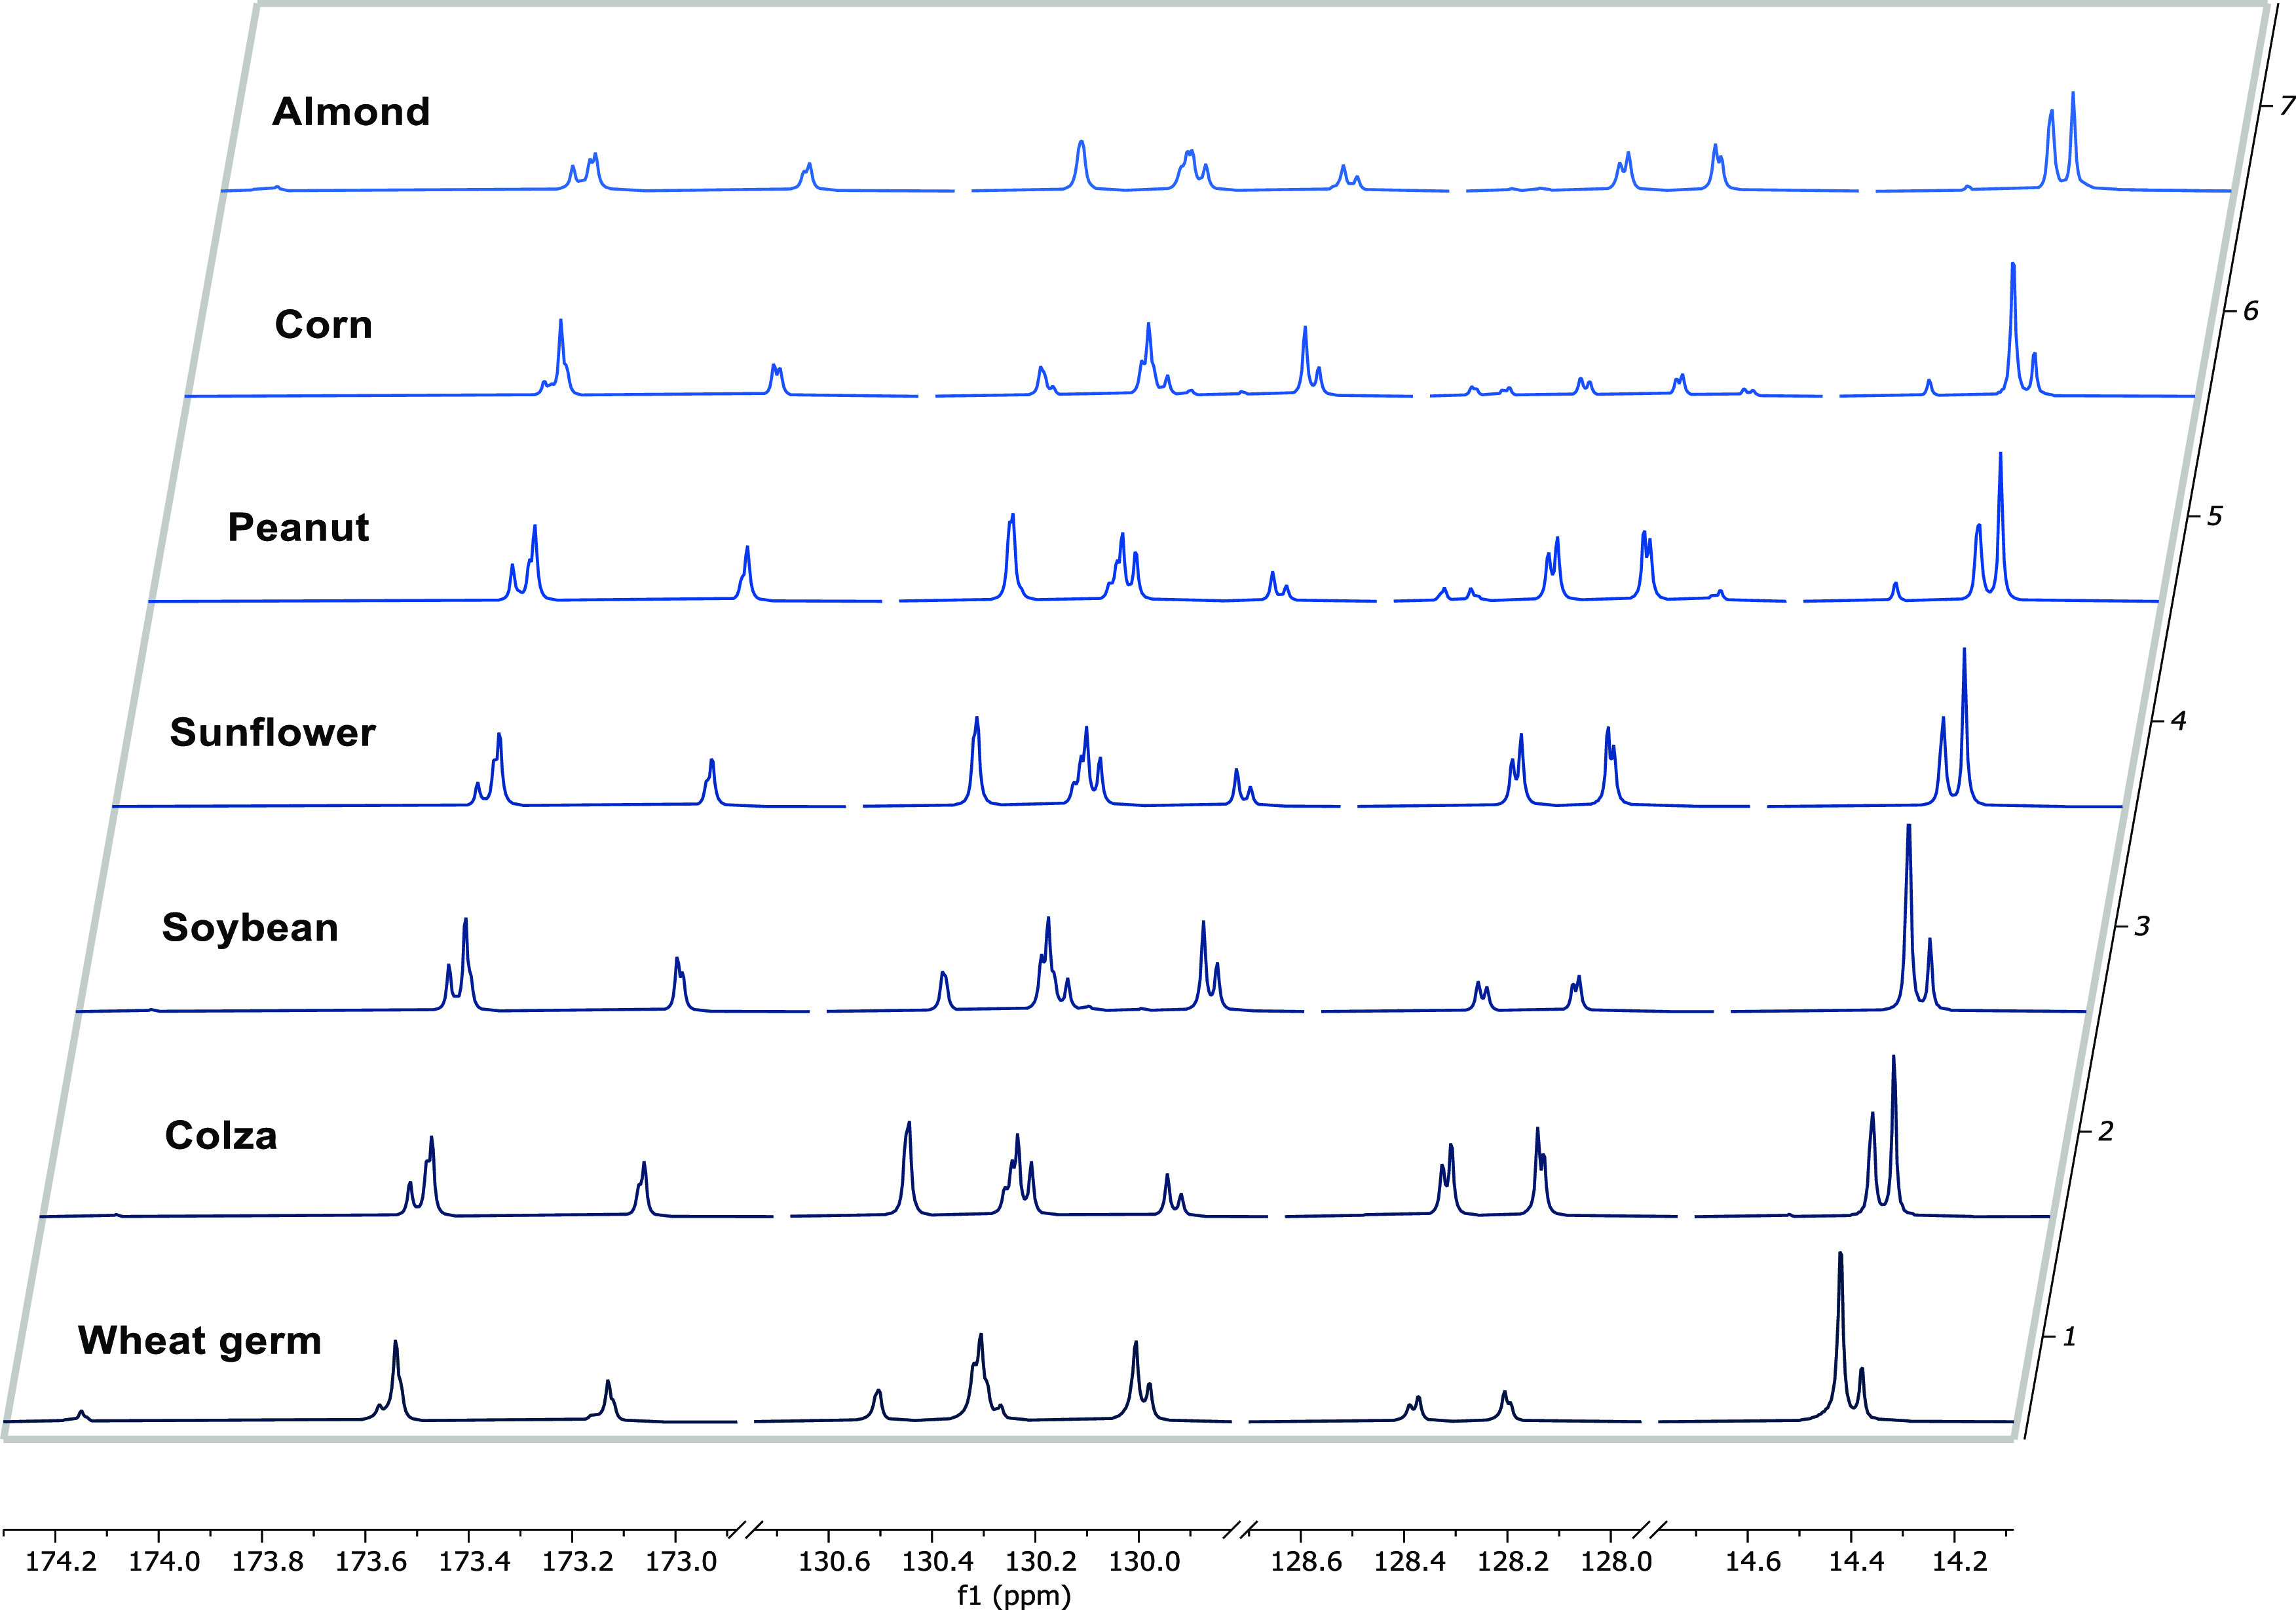Image resolution: width=2296 pixels, height=1610 pixels.
Task: Click the 173.2 ppm axis tick label
Action: click(577, 1561)
